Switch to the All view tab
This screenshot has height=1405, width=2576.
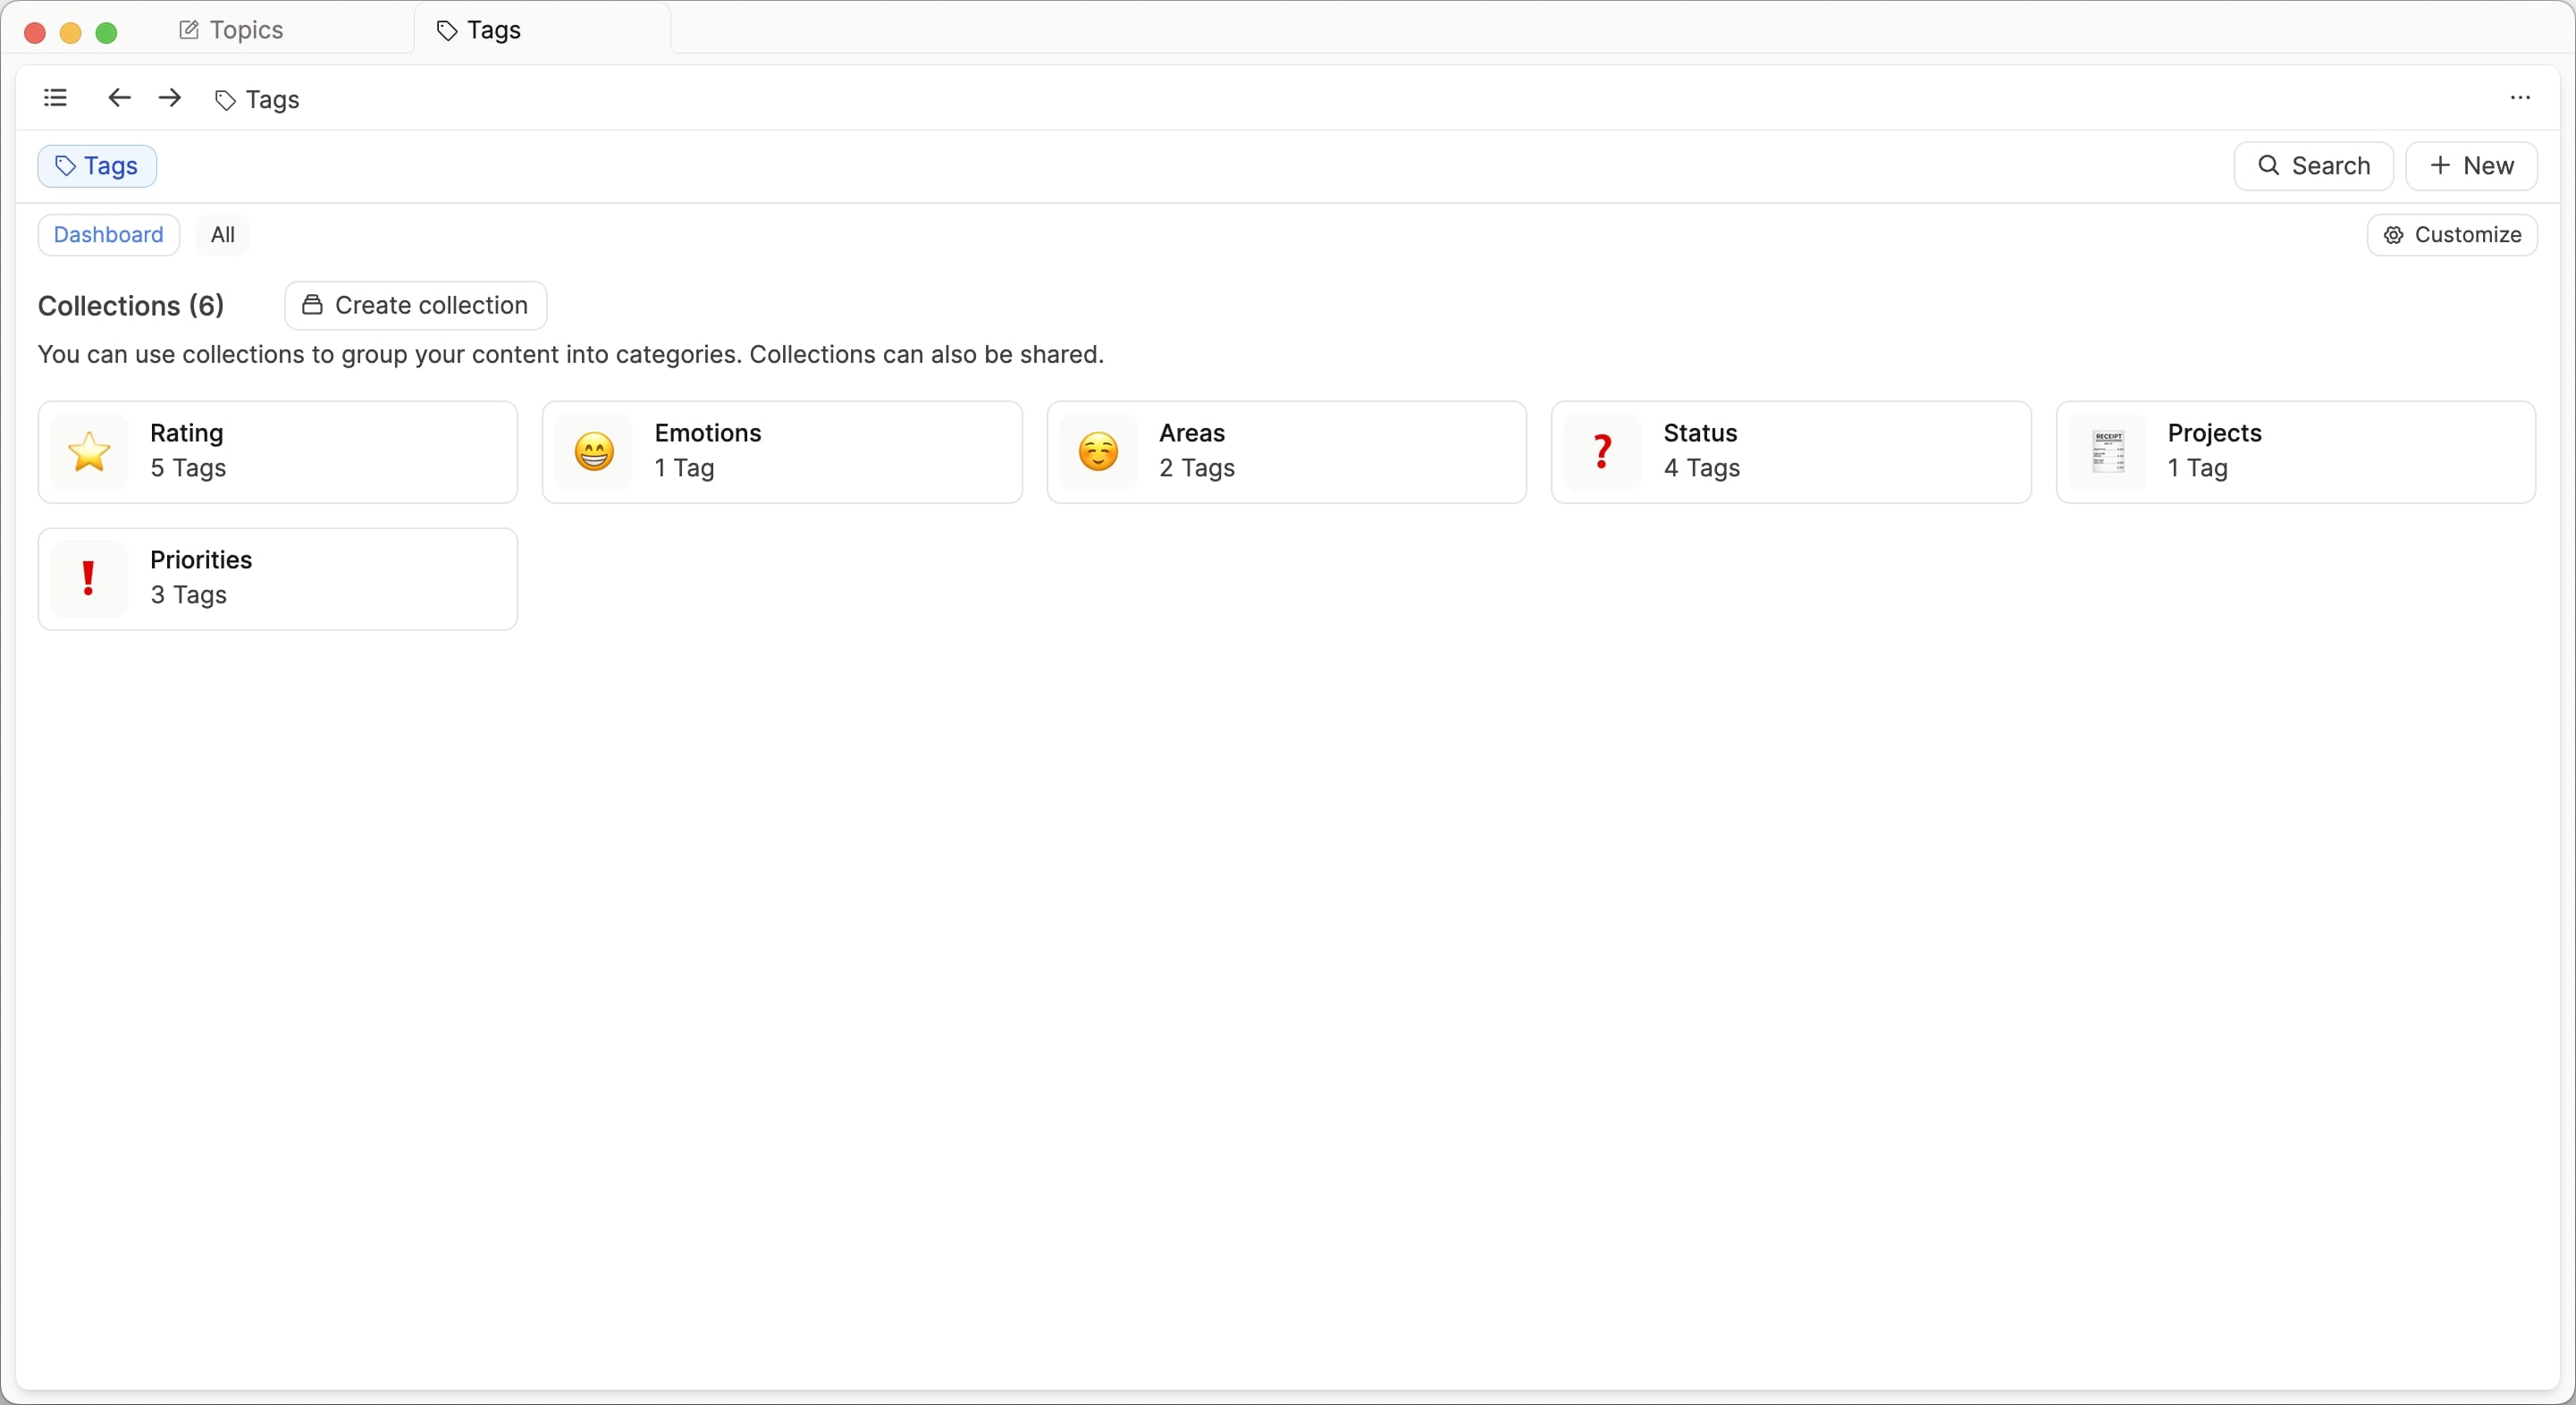[x=222, y=235]
